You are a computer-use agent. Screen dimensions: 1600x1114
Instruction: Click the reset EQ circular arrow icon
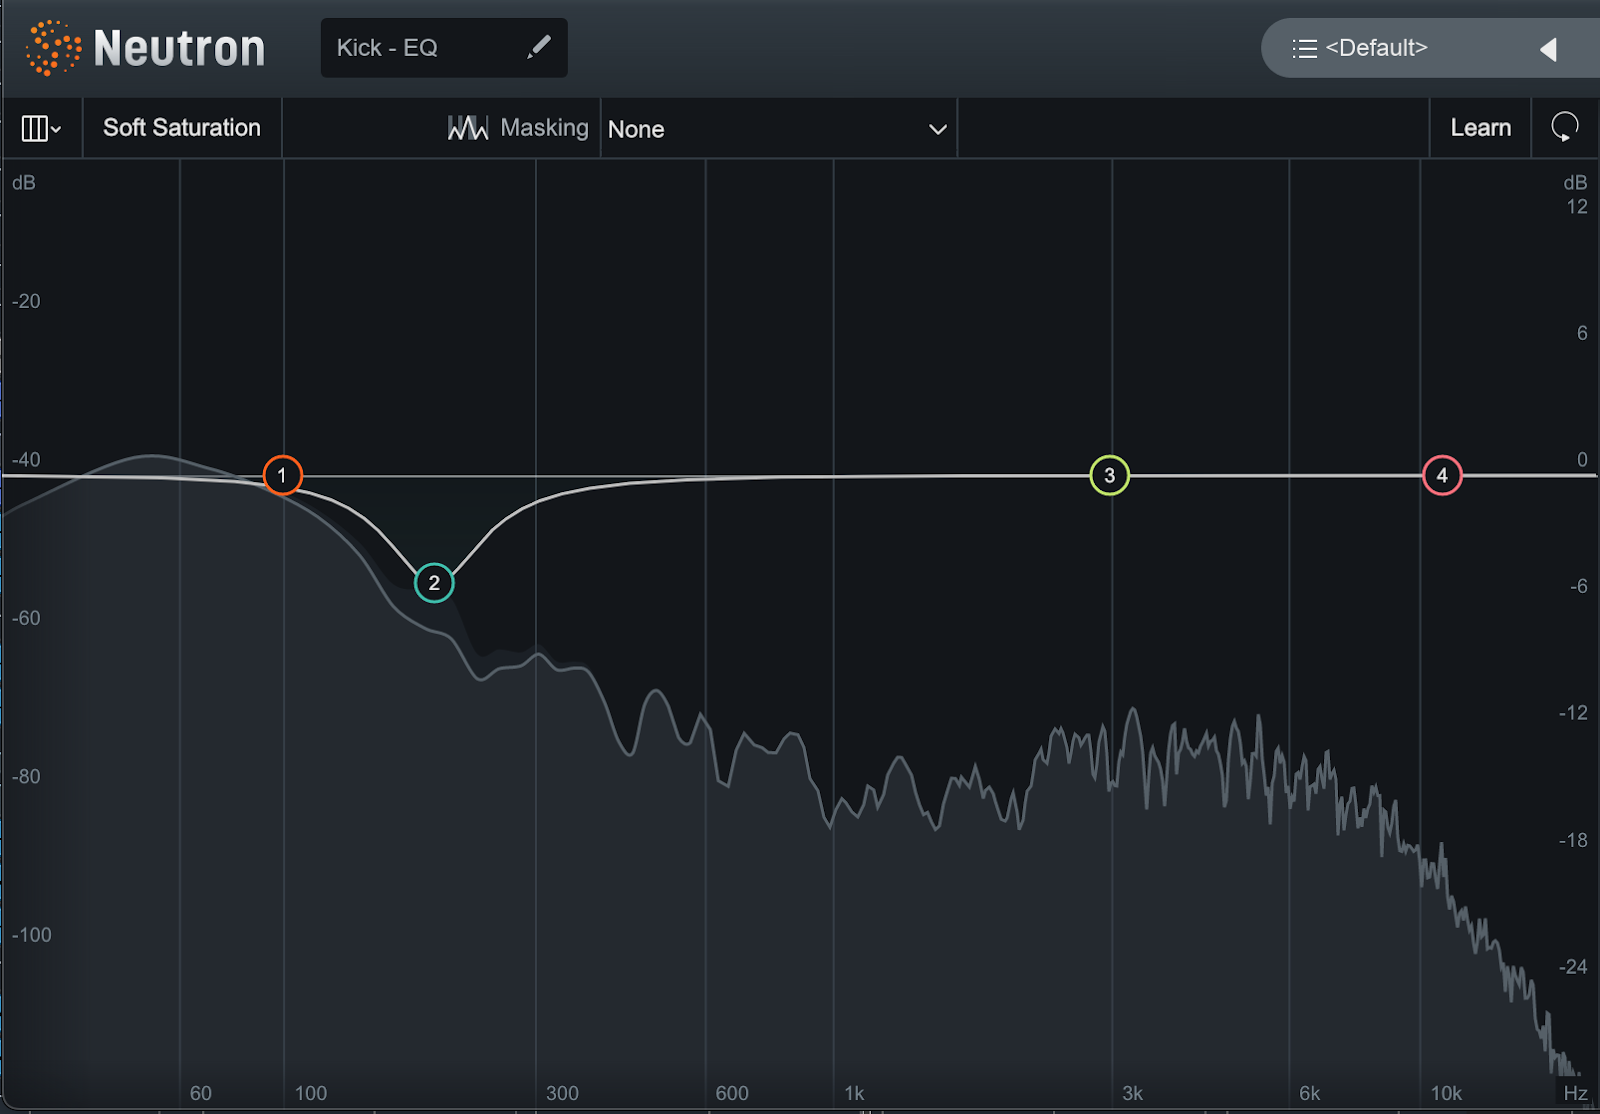click(x=1565, y=127)
